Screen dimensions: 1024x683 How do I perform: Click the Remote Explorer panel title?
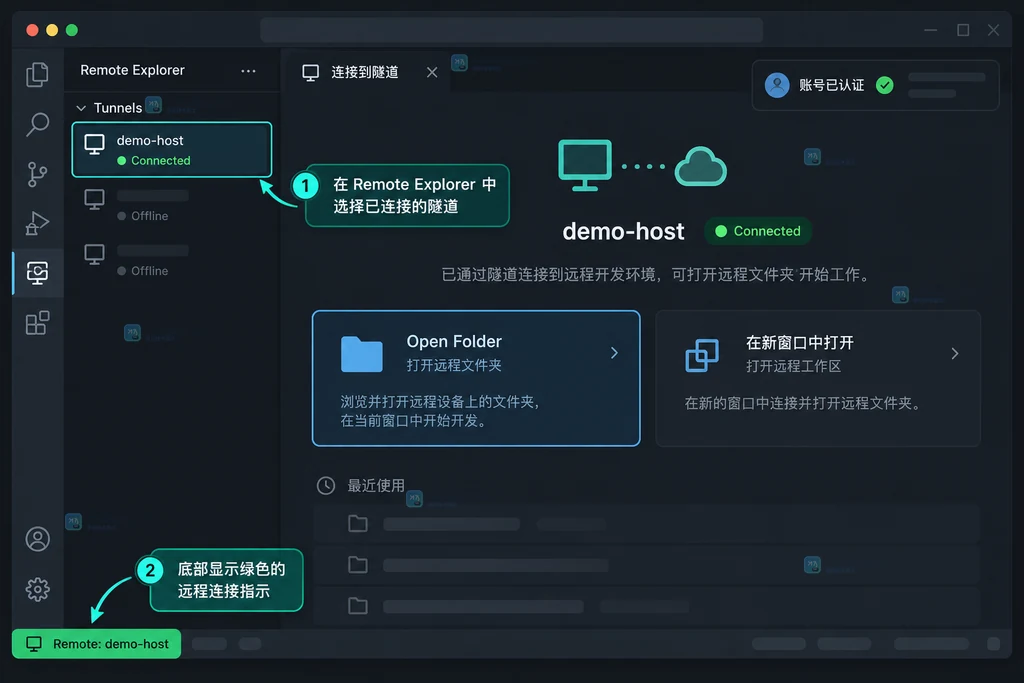click(x=132, y=70)
